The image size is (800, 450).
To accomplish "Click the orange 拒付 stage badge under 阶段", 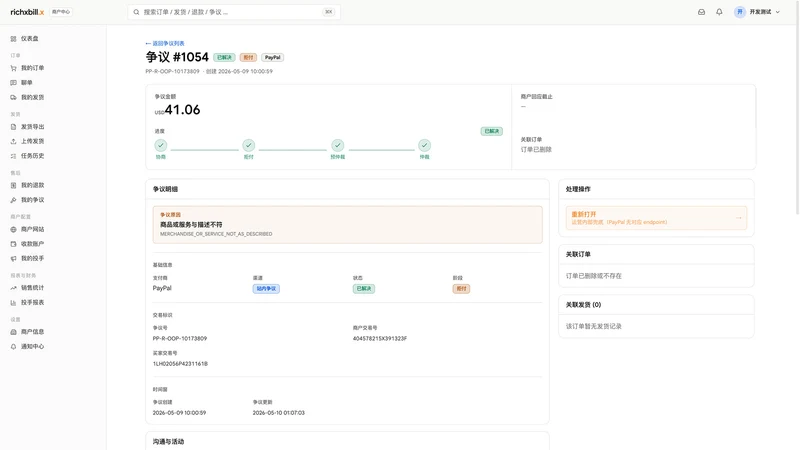I will tap(461, 289).
